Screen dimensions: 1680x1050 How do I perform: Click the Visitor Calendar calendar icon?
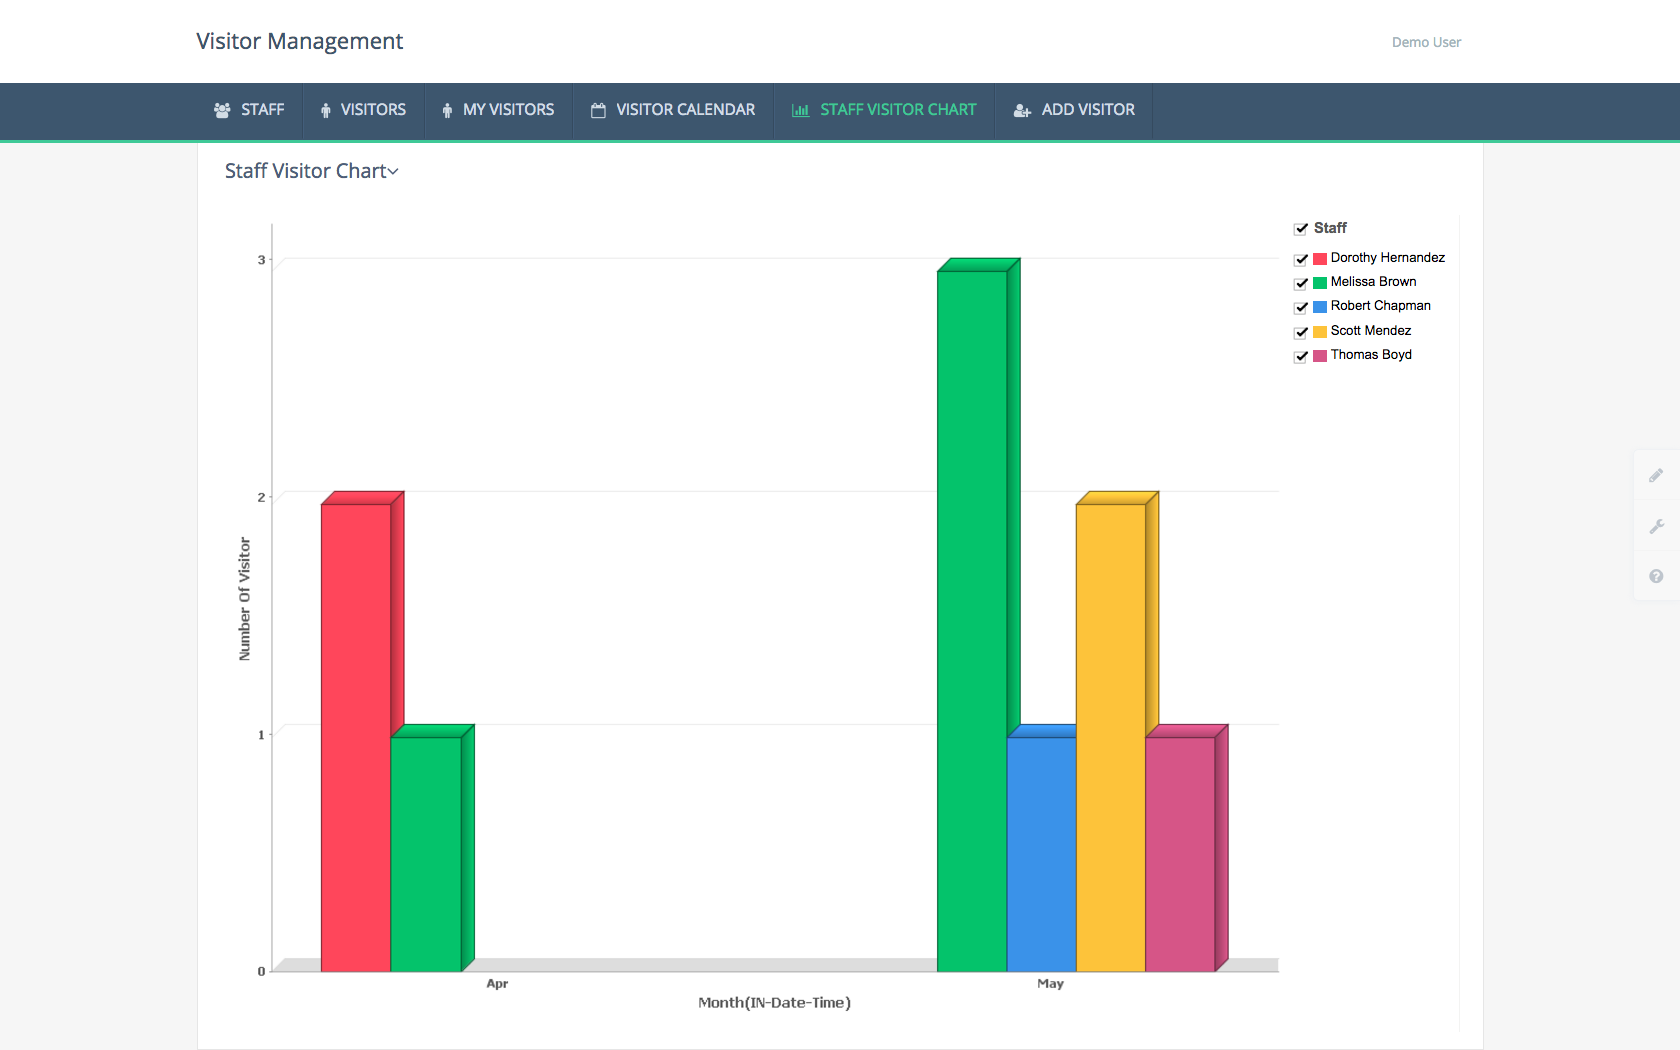pyautogui.click(x=598, y=110)
